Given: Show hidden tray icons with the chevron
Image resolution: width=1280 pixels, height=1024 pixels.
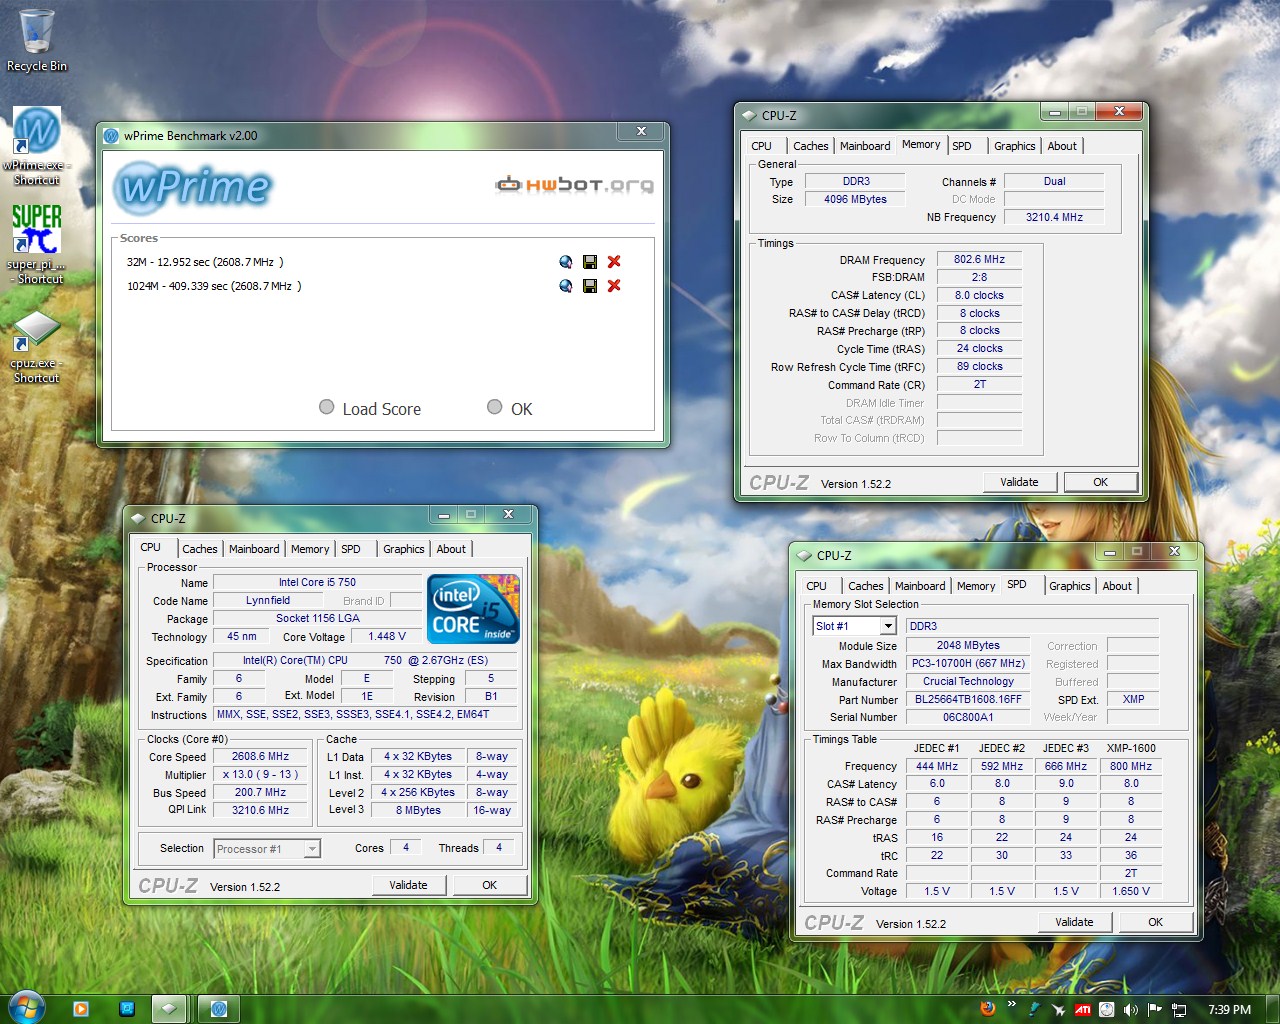Looking at the screenshot, I should (x=1012, y=1004).
